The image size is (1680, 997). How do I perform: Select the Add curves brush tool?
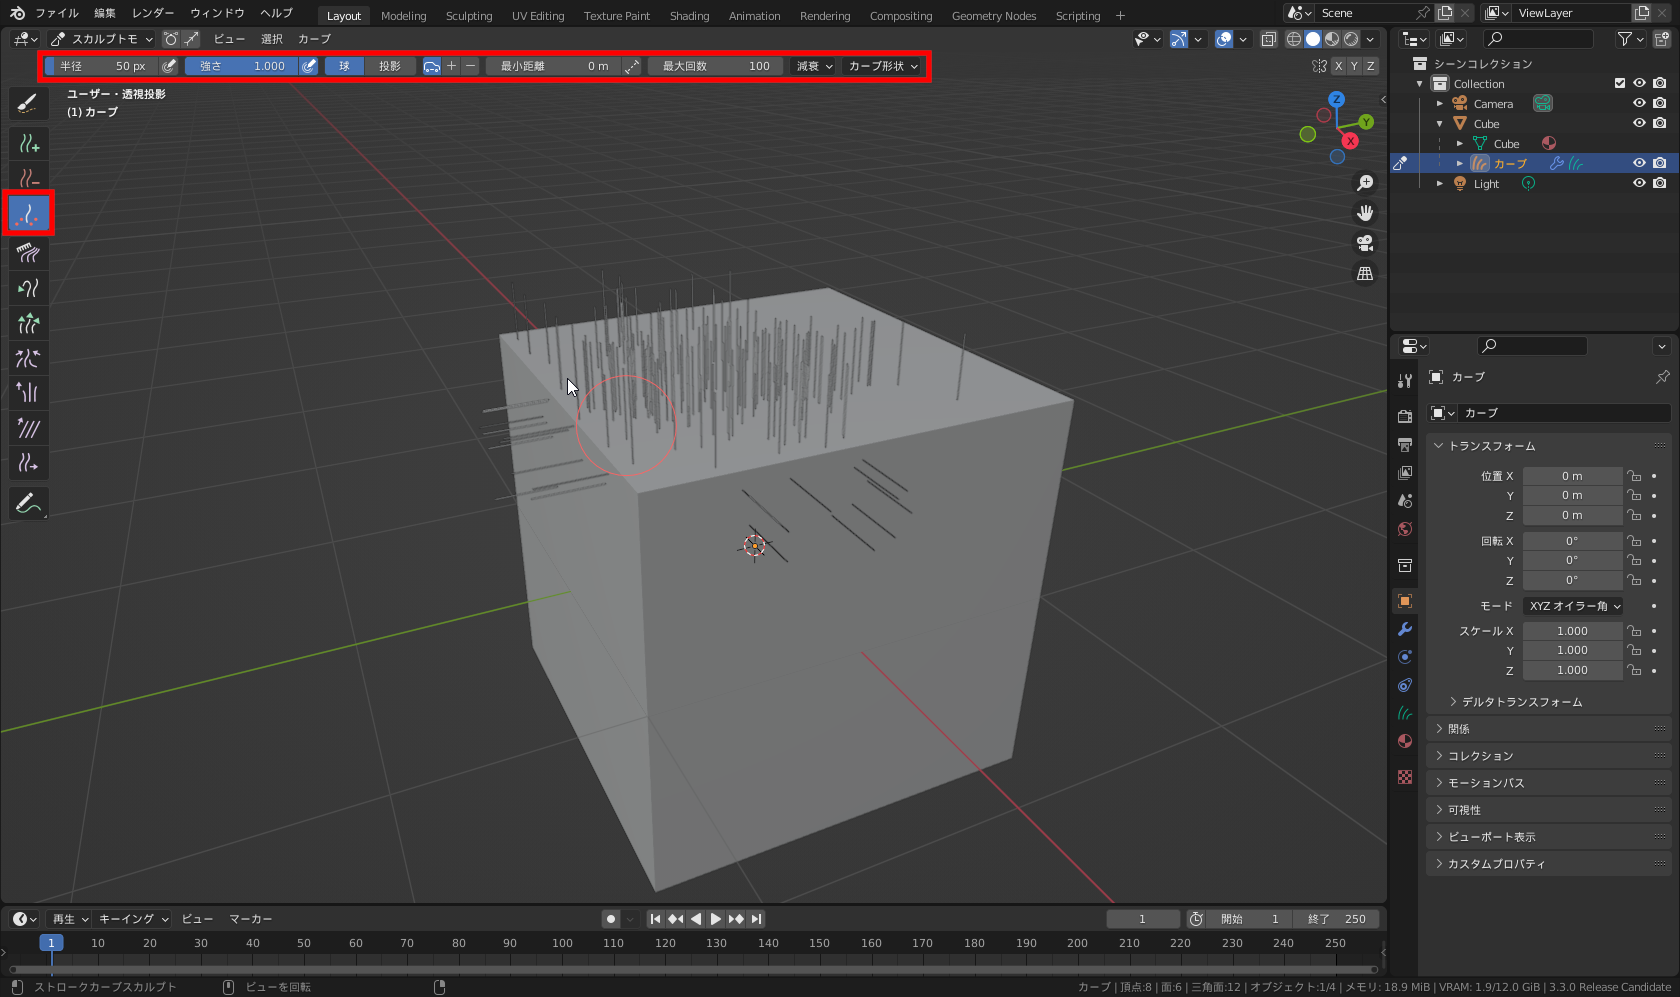[28, 144]
